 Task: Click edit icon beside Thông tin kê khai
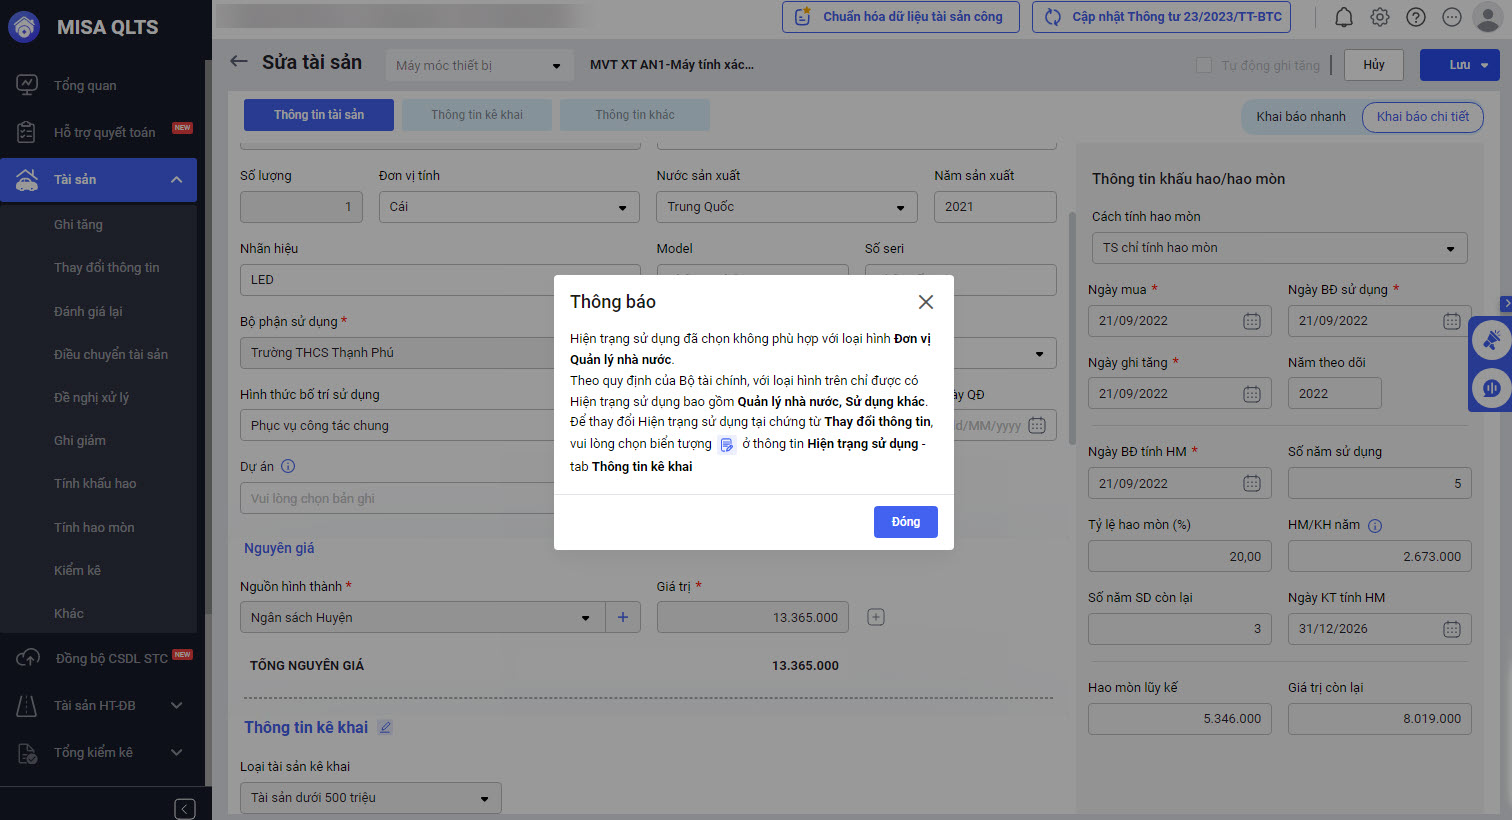pos(385,728)
